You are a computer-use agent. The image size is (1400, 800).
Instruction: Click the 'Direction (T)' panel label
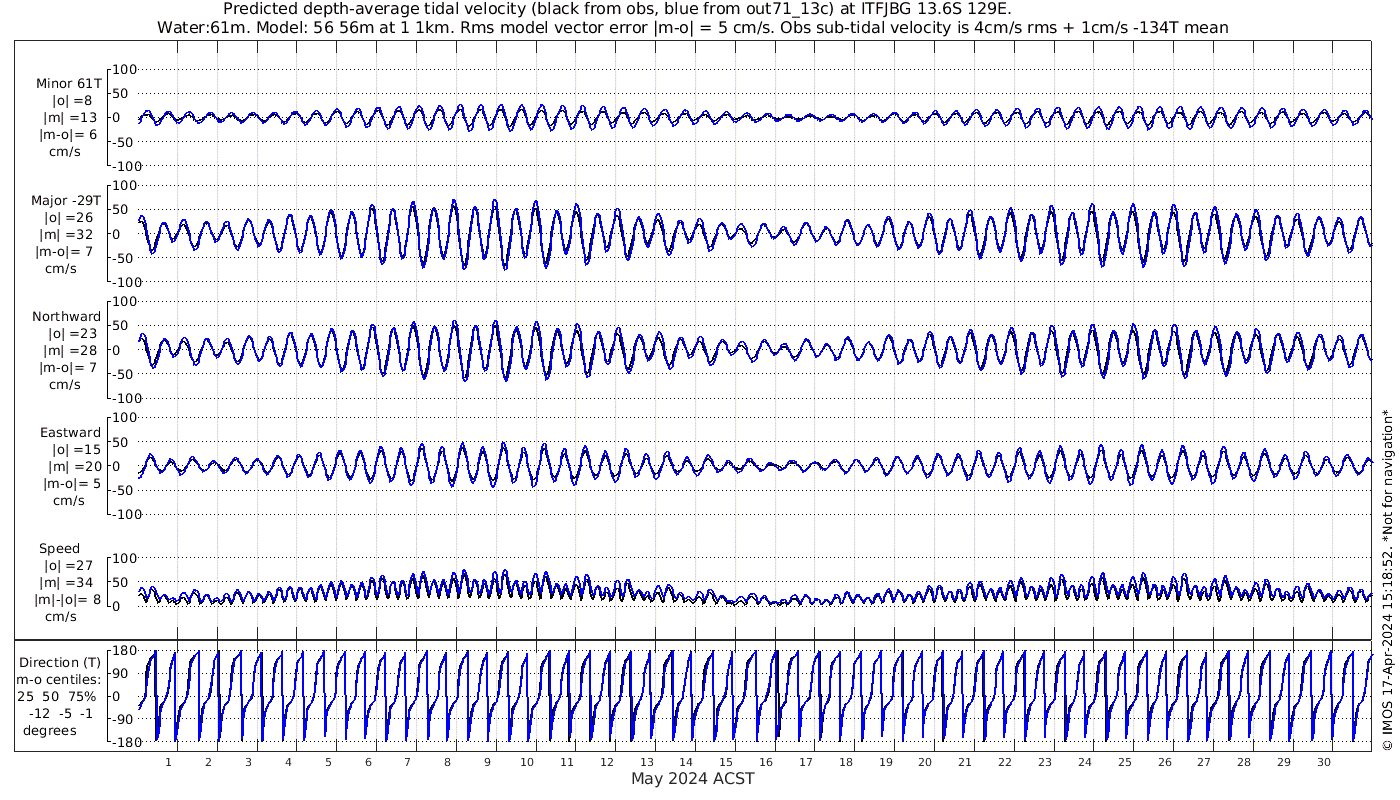pyautogui.click(x=60, y=663)
